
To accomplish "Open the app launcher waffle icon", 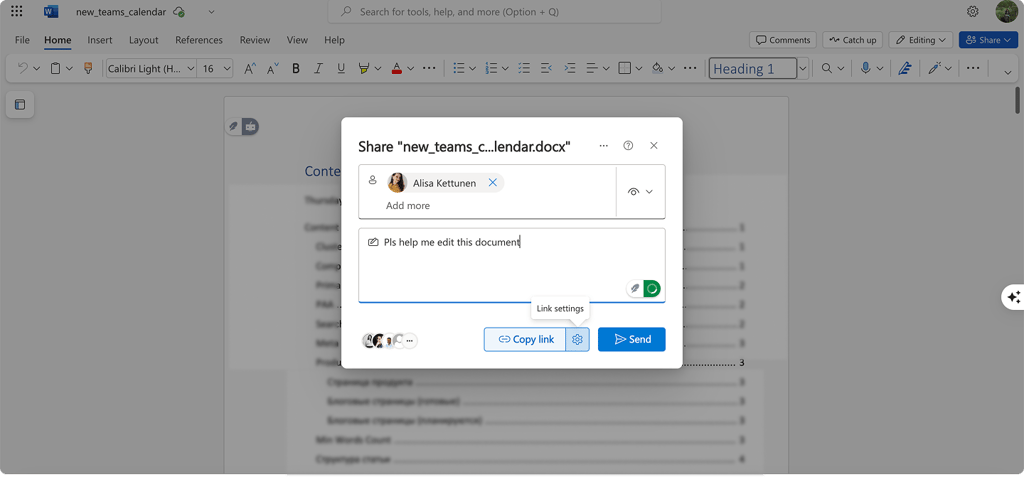I will coord(17,12).
